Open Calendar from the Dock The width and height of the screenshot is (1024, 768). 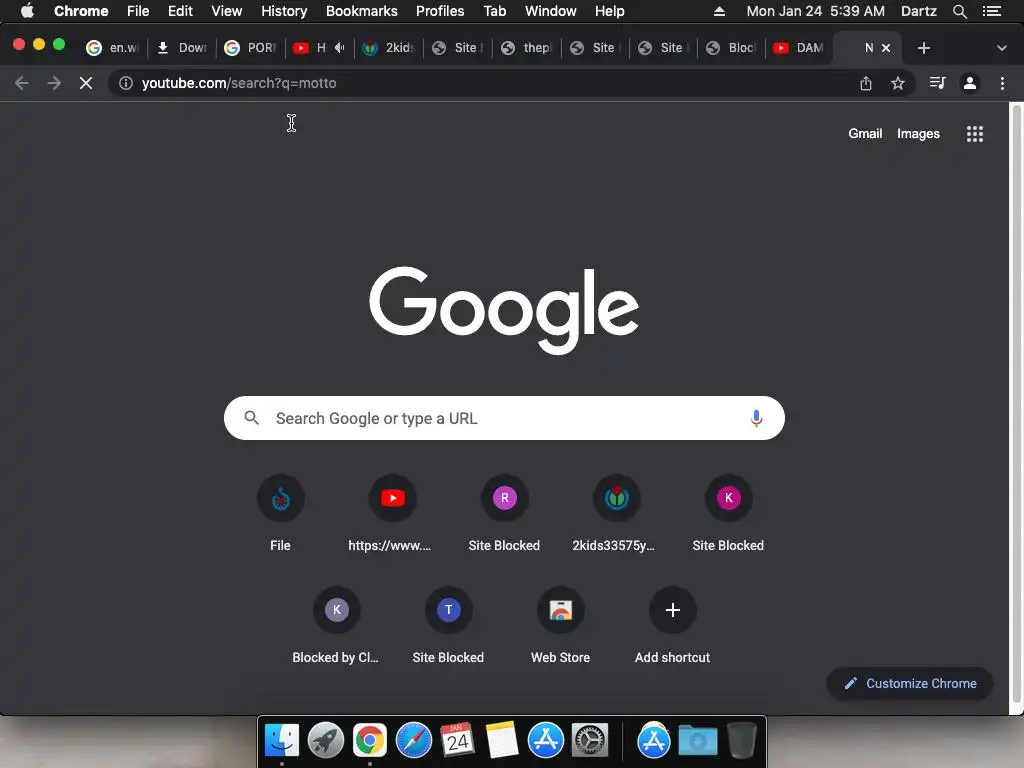pyautogui.click(x=457, y=741)
